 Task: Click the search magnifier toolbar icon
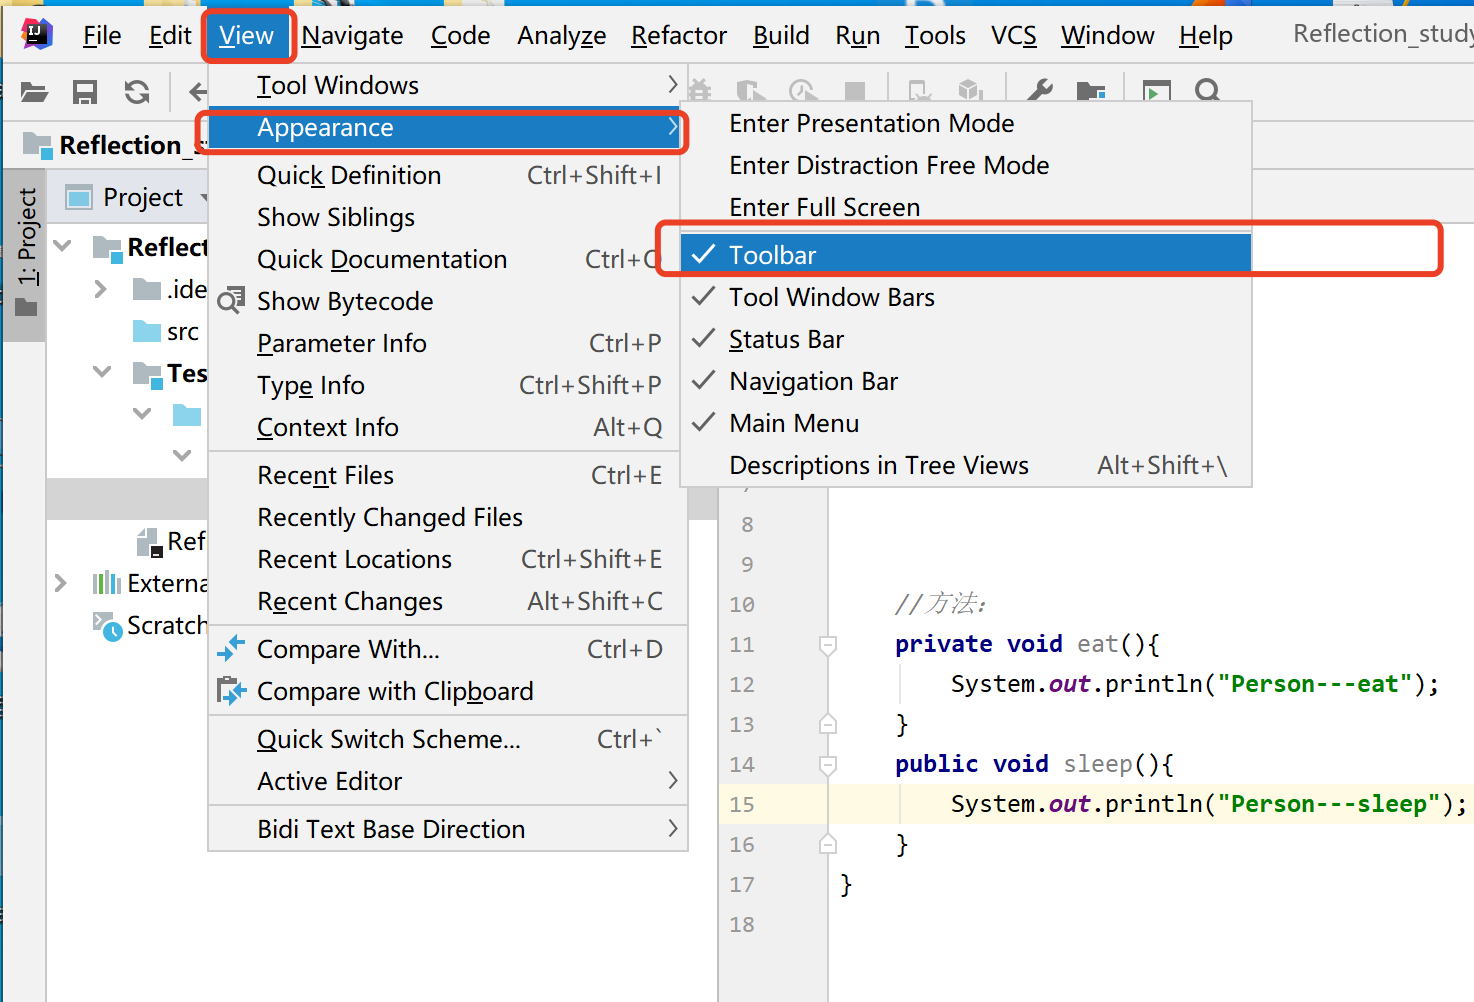[x=1207, y=92]
